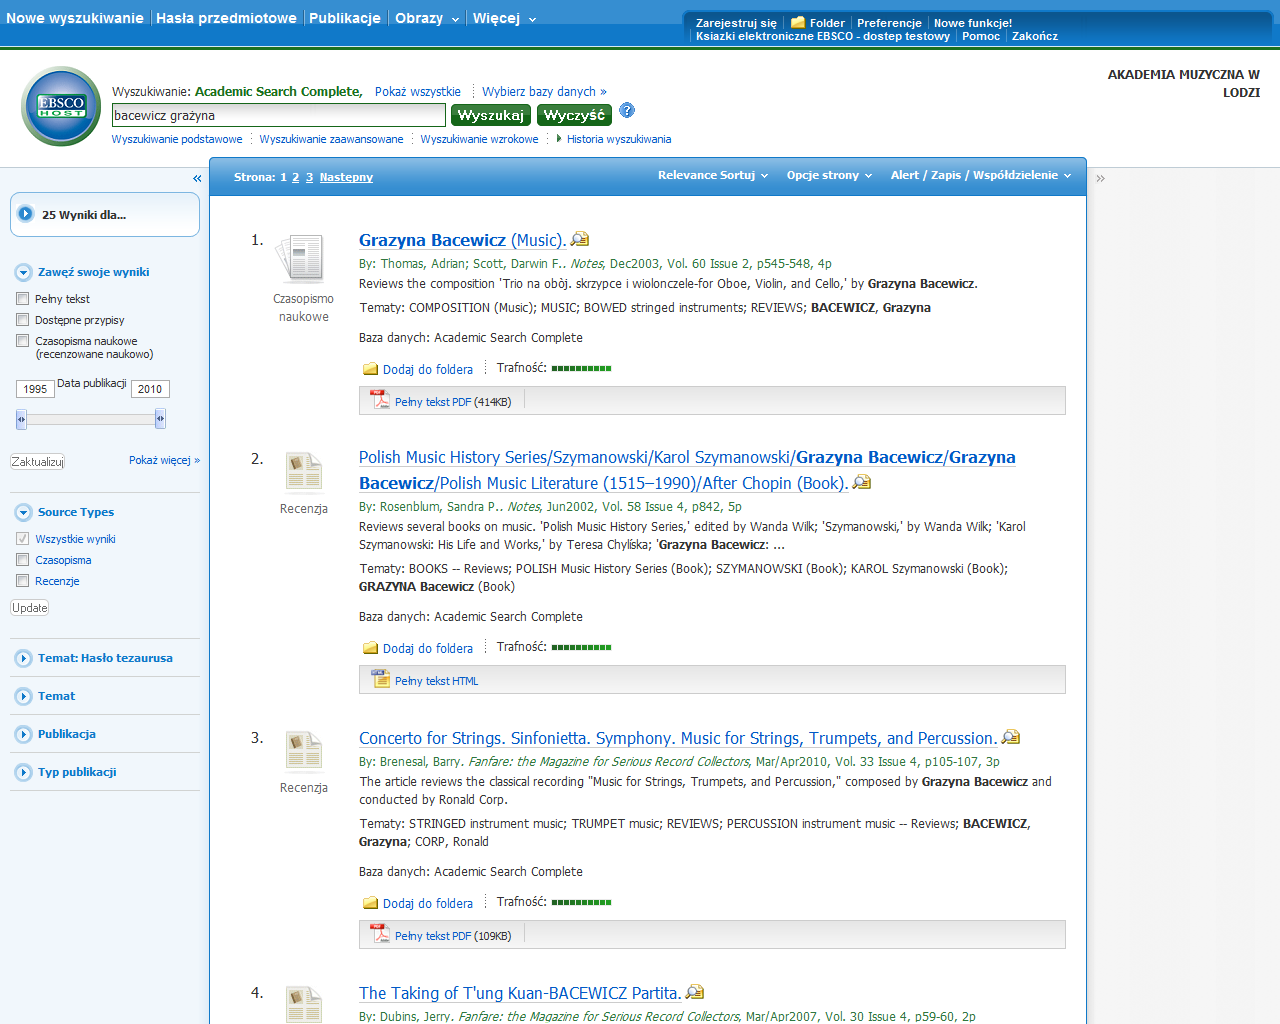Expand the Typ publikacji section
Screen dimensions: 1280x1024
[x=24, y=772]
